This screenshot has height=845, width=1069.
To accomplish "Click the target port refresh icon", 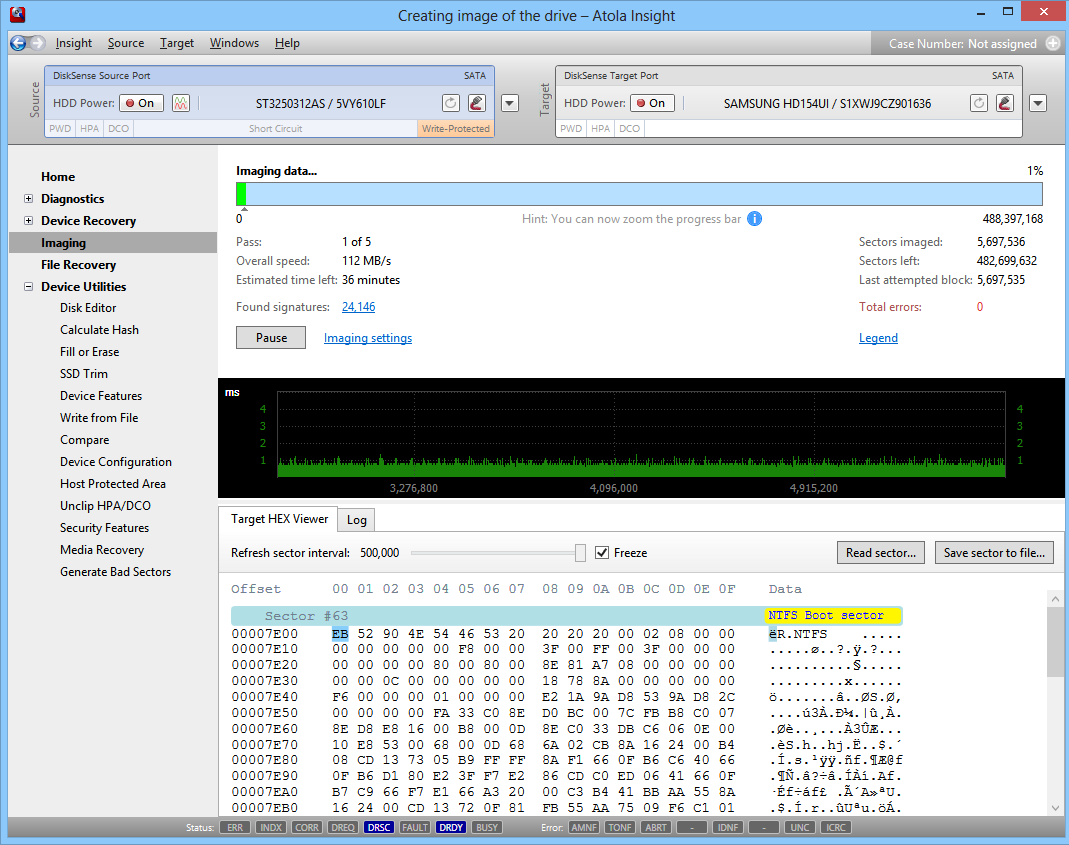I will [979, 103].
